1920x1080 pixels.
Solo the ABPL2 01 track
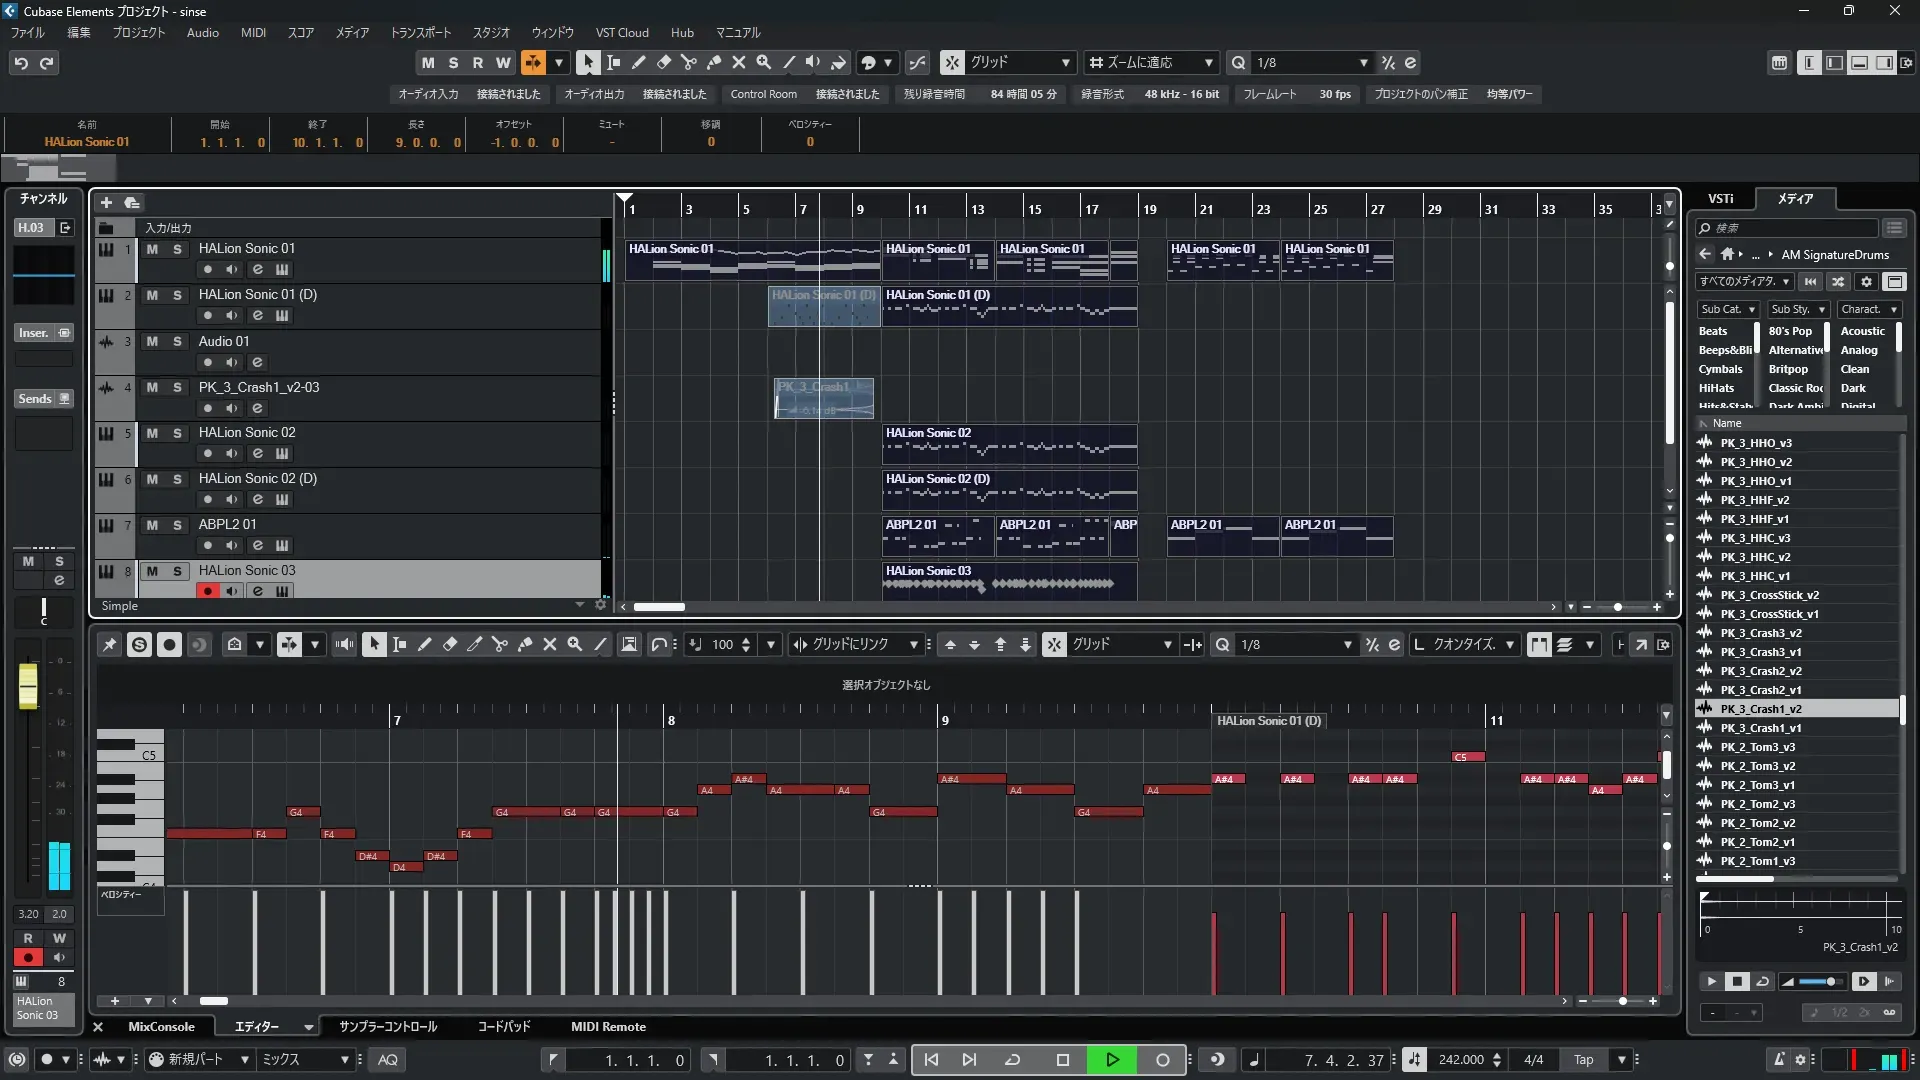tap(177, 525)
